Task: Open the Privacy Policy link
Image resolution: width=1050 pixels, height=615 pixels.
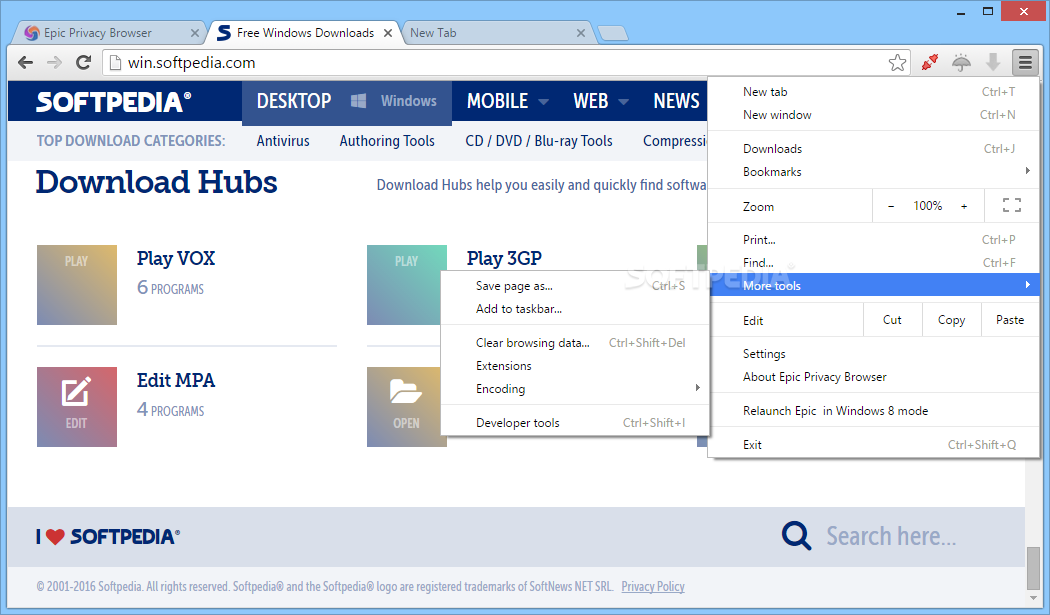Action: point(653,587)
